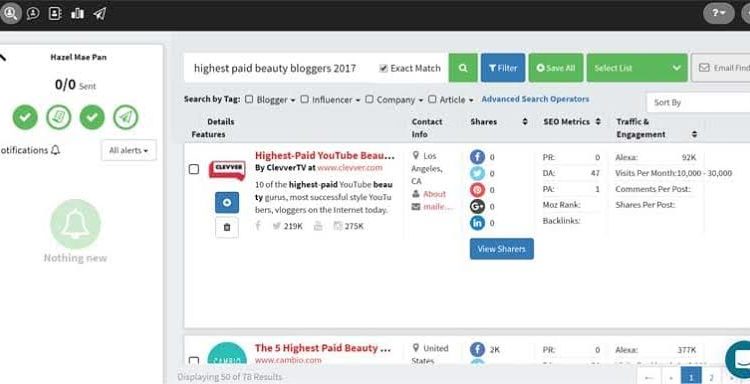Click the green magnifier search button

click(463, 68)
